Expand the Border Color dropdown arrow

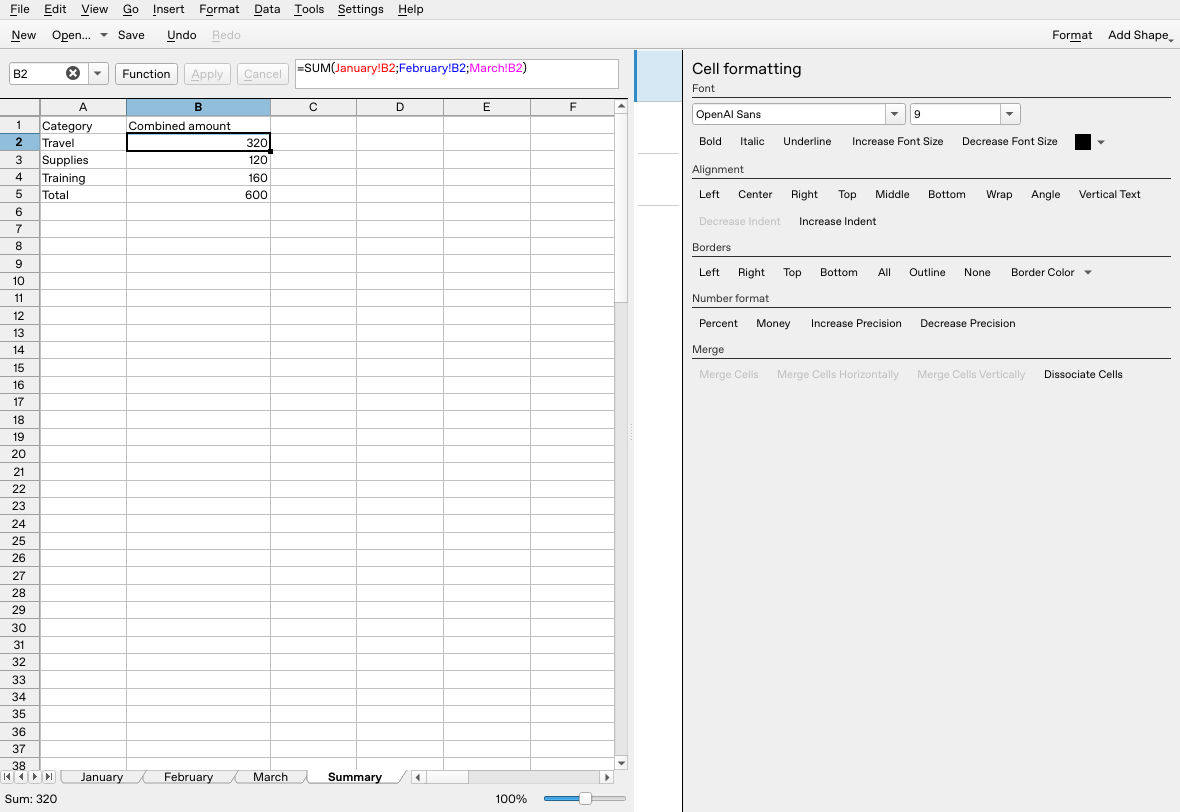(x=1088, y=272)
